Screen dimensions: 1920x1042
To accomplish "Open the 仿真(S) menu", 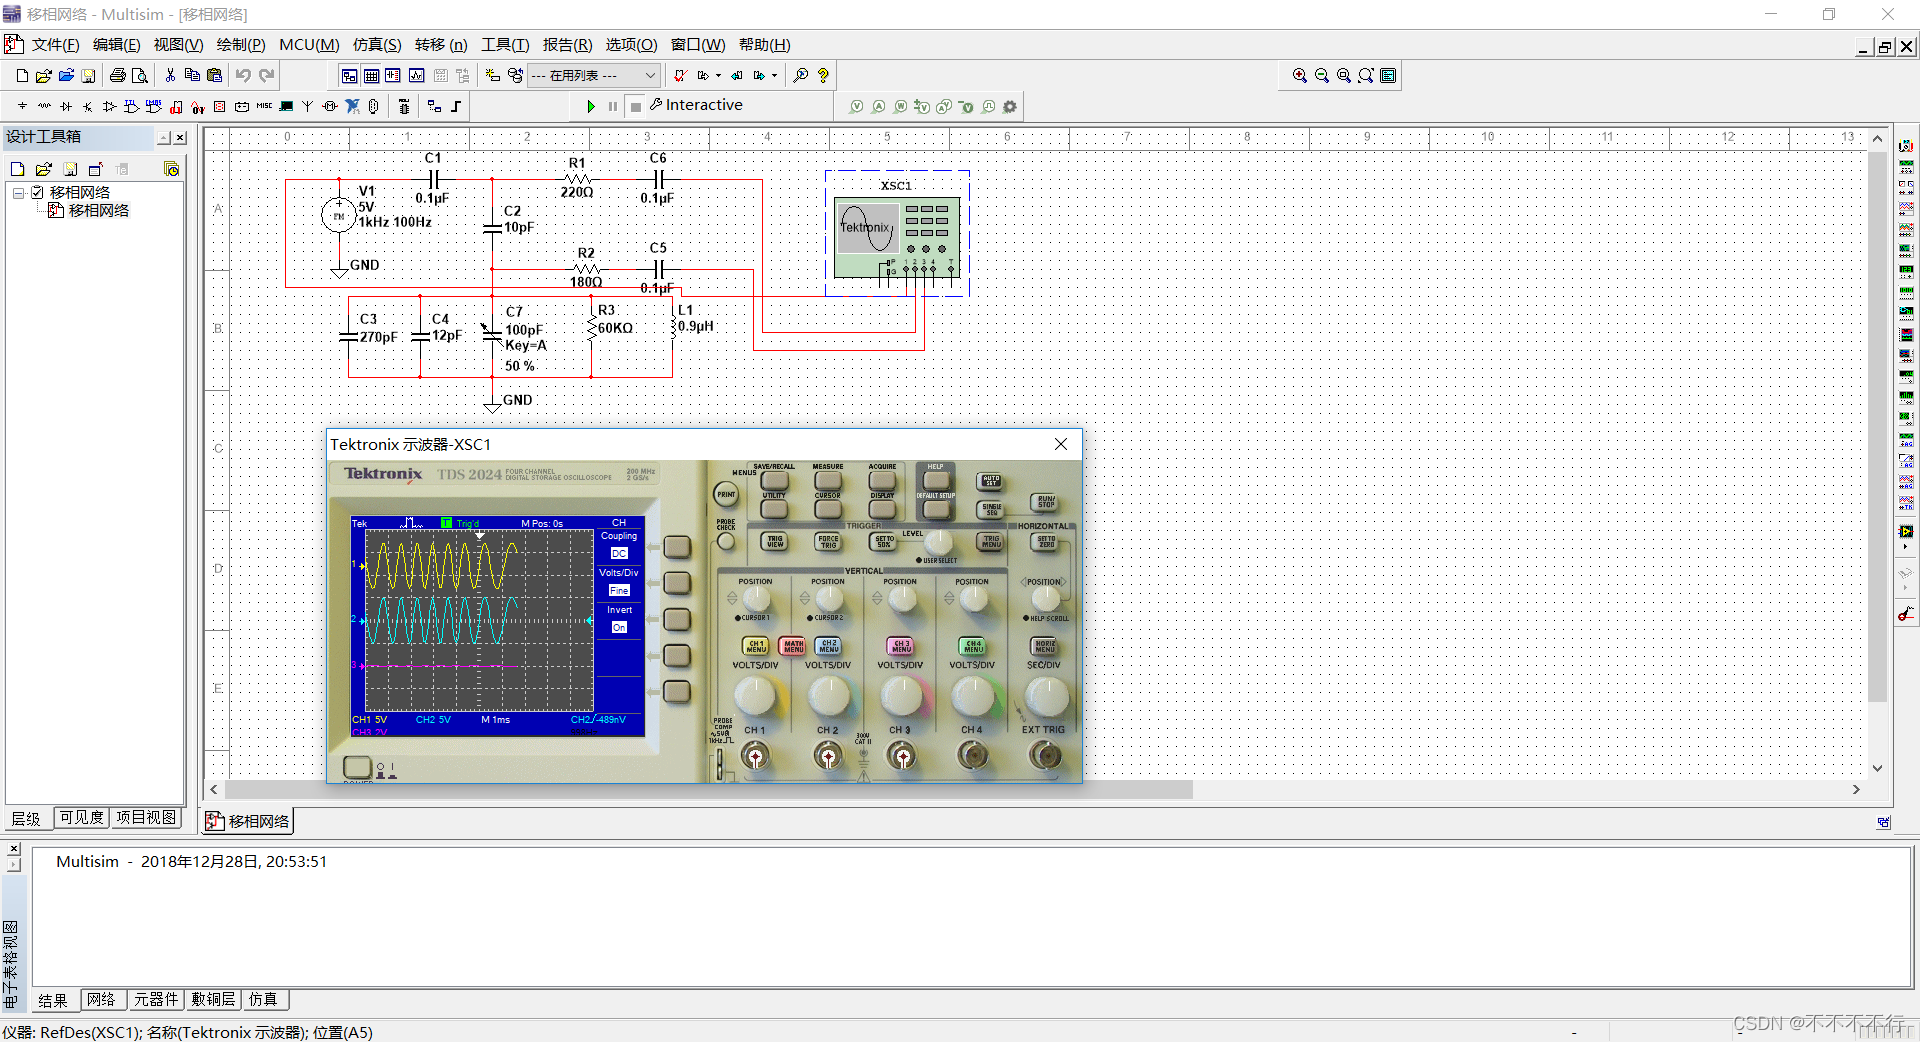I will [x=377, y=45].
